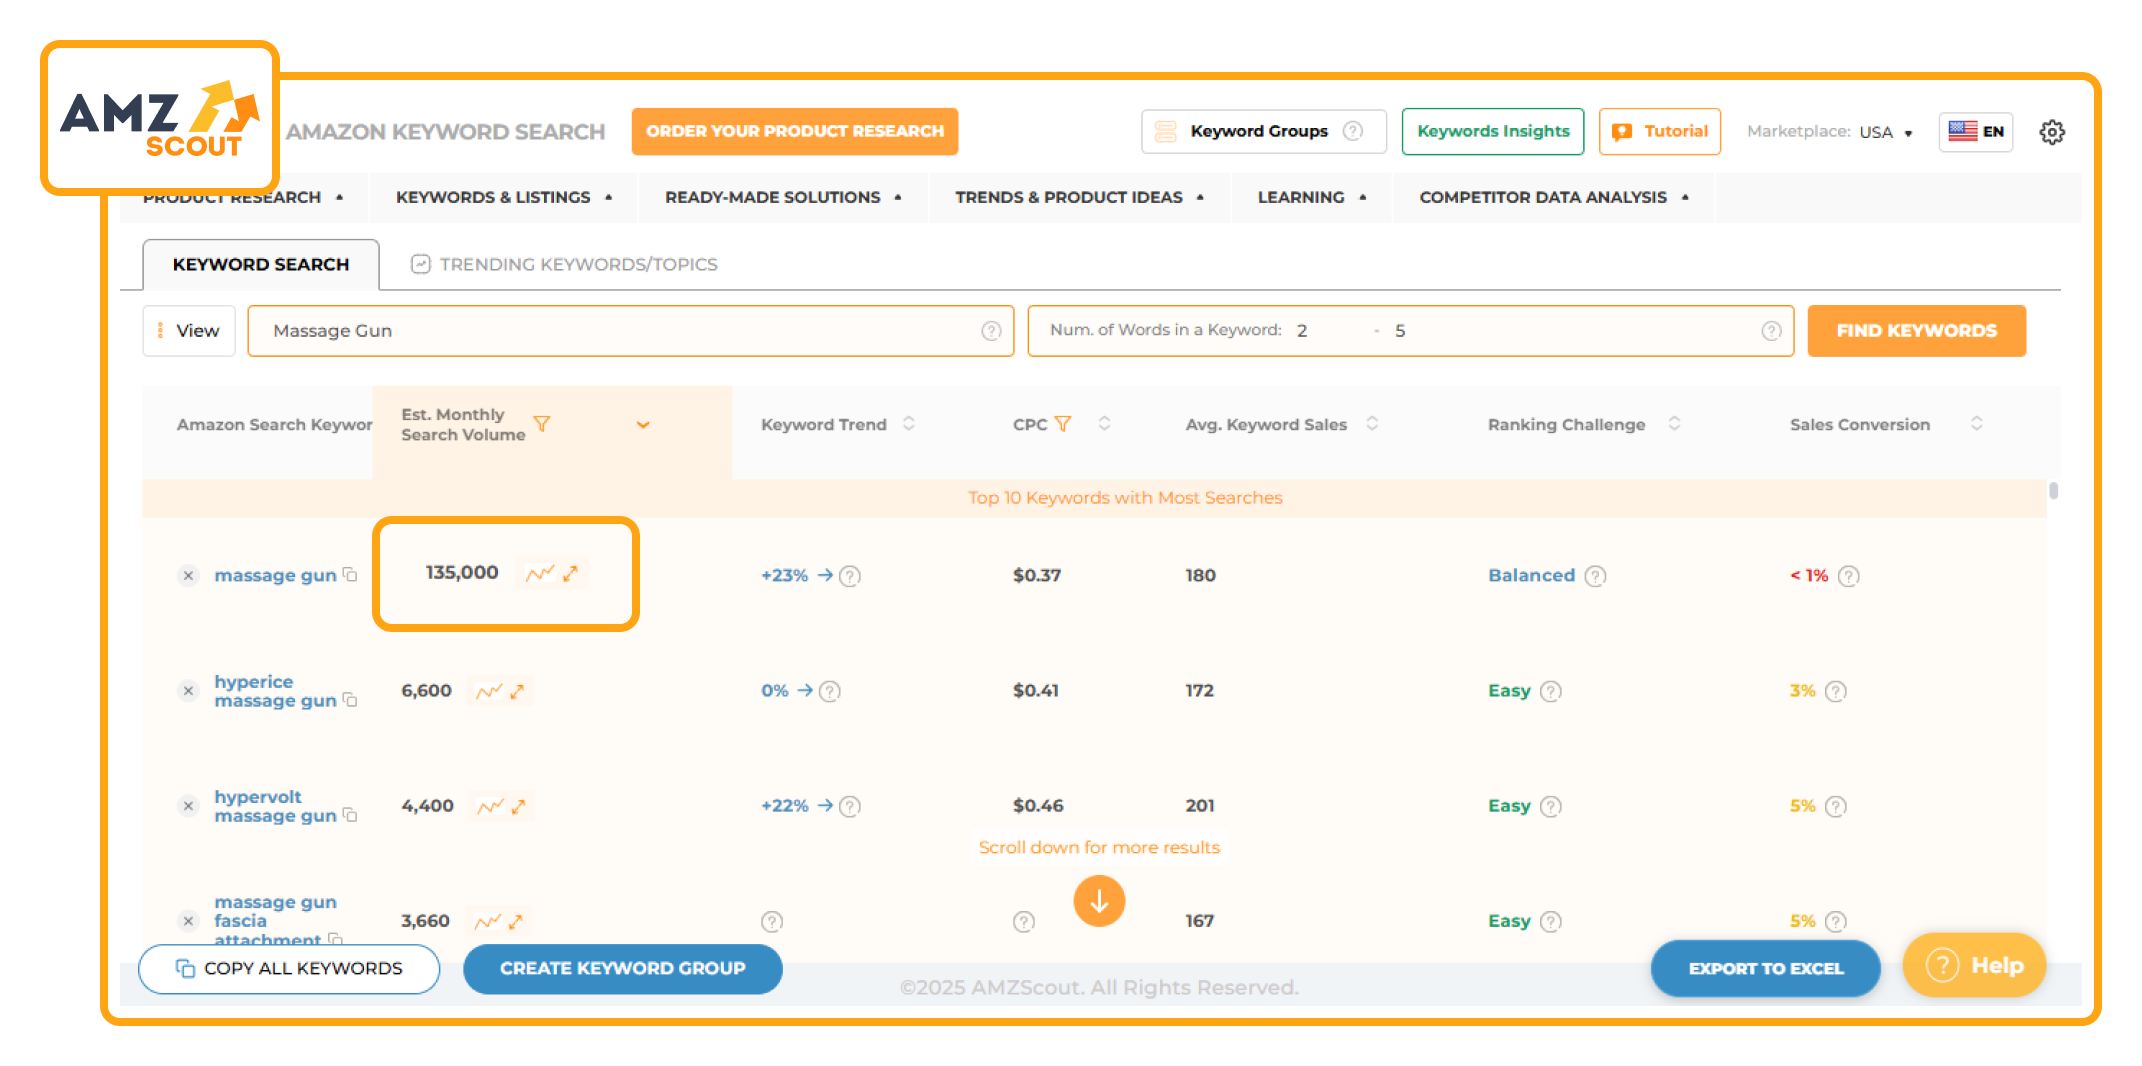
Task: Click help icon next to Balanced challenge
Action: coord(1596,576)
